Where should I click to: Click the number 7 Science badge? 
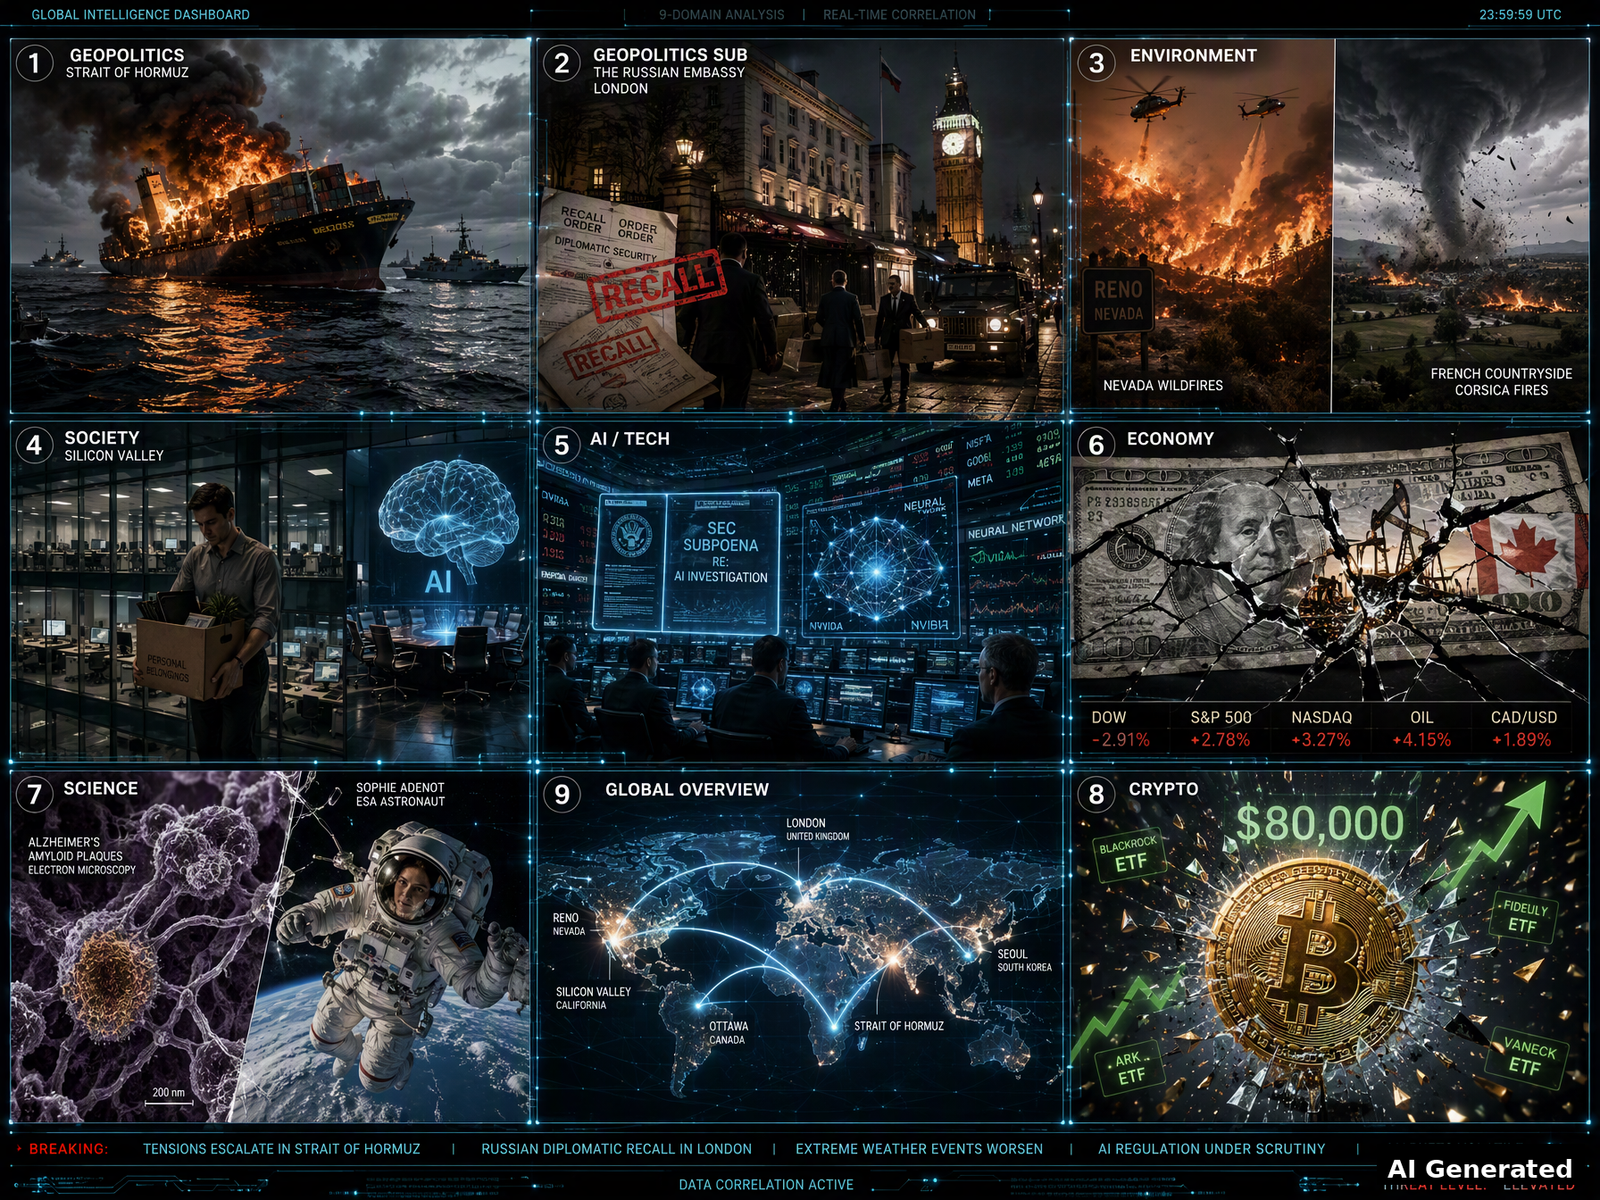click(x=34, y=794)
